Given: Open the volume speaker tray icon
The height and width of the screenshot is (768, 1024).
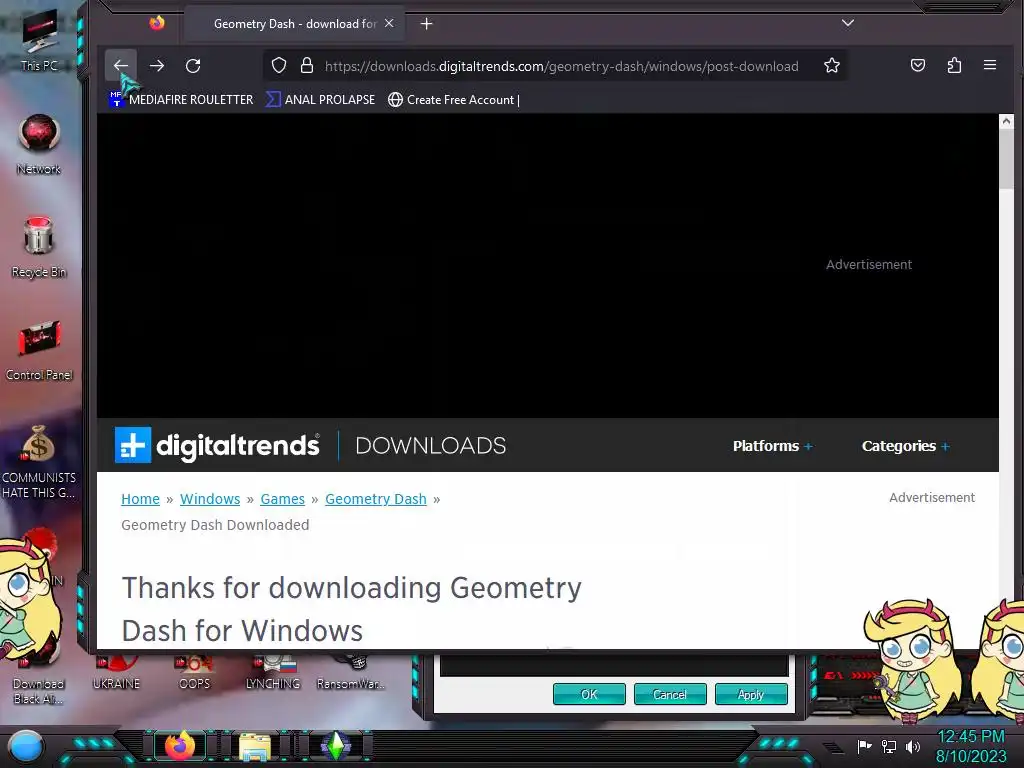Looking at the screenshot, I should pos(913,746).
